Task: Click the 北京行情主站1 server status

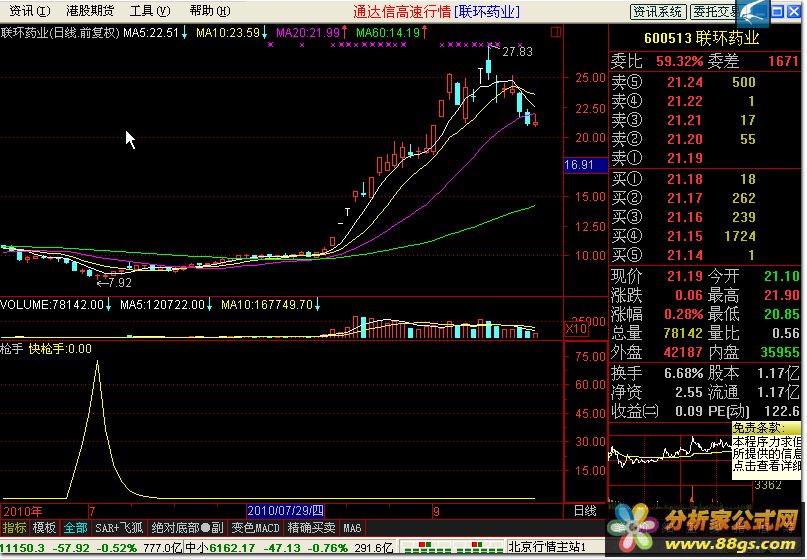Action: (x=547, y=547)
